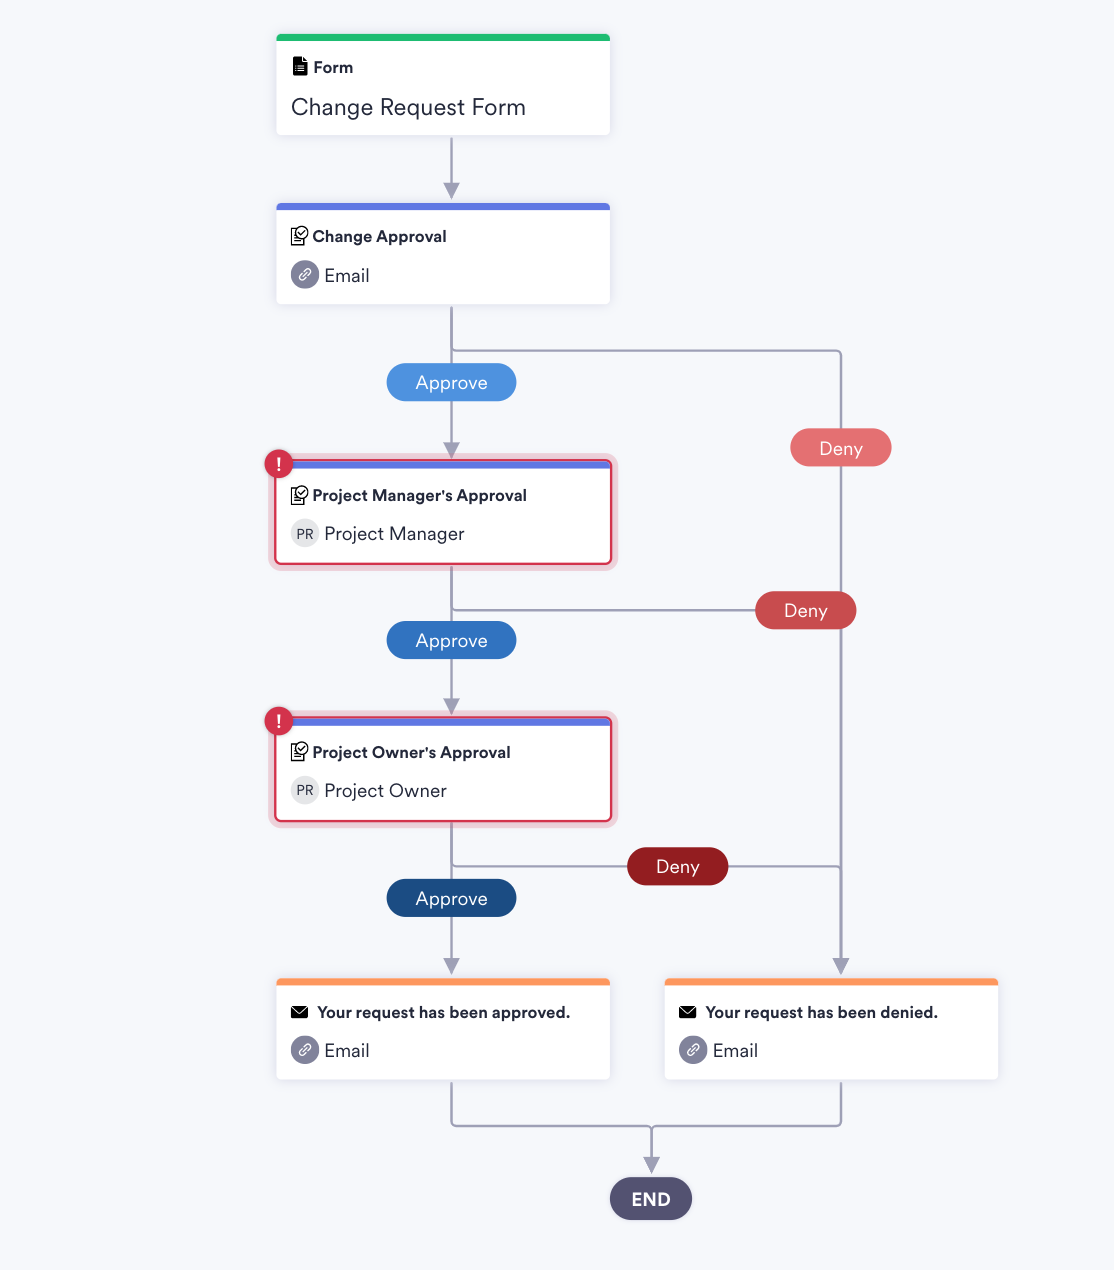The width and height of the screenshot is (1114, 1270).
Task: Click the PR avatar beside Project Manager
Action: [x=305, y=534]
